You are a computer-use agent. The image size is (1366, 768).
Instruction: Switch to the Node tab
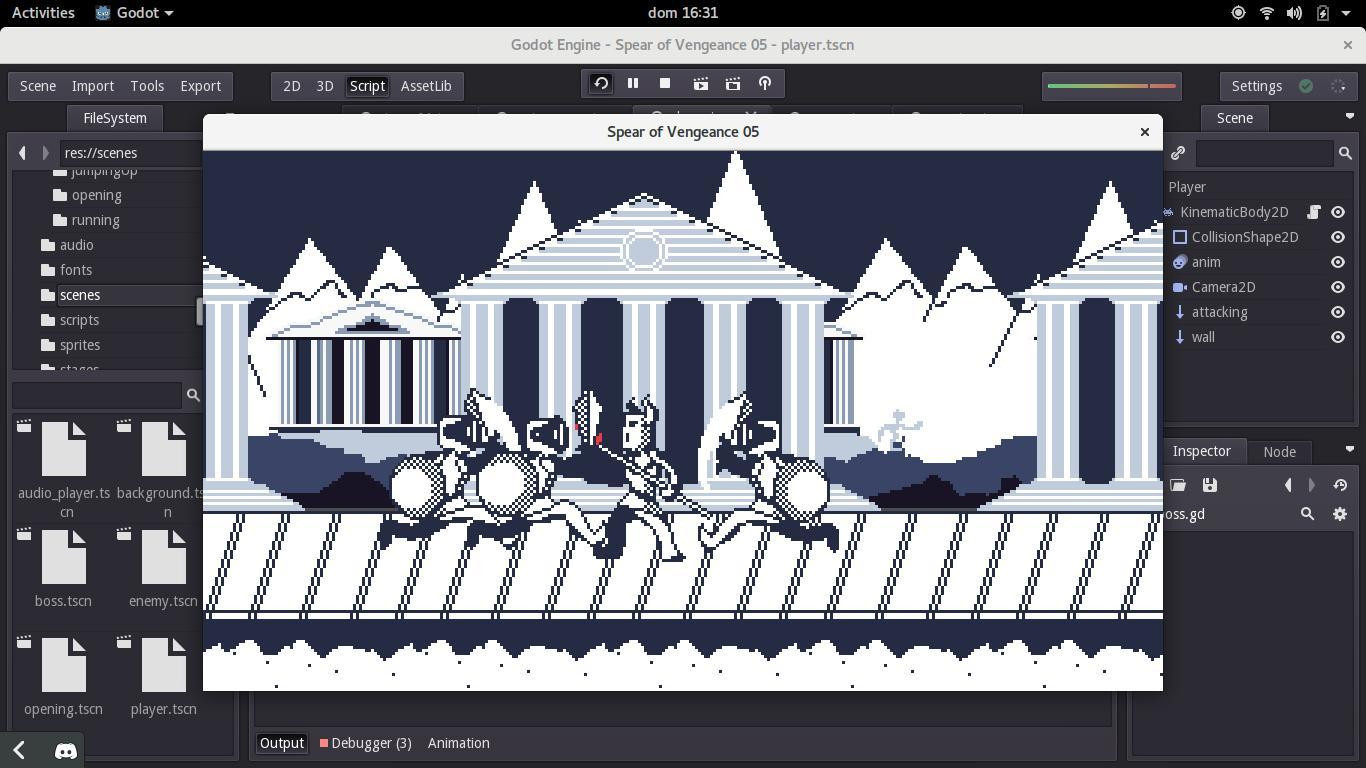(x=1279, y=451)
